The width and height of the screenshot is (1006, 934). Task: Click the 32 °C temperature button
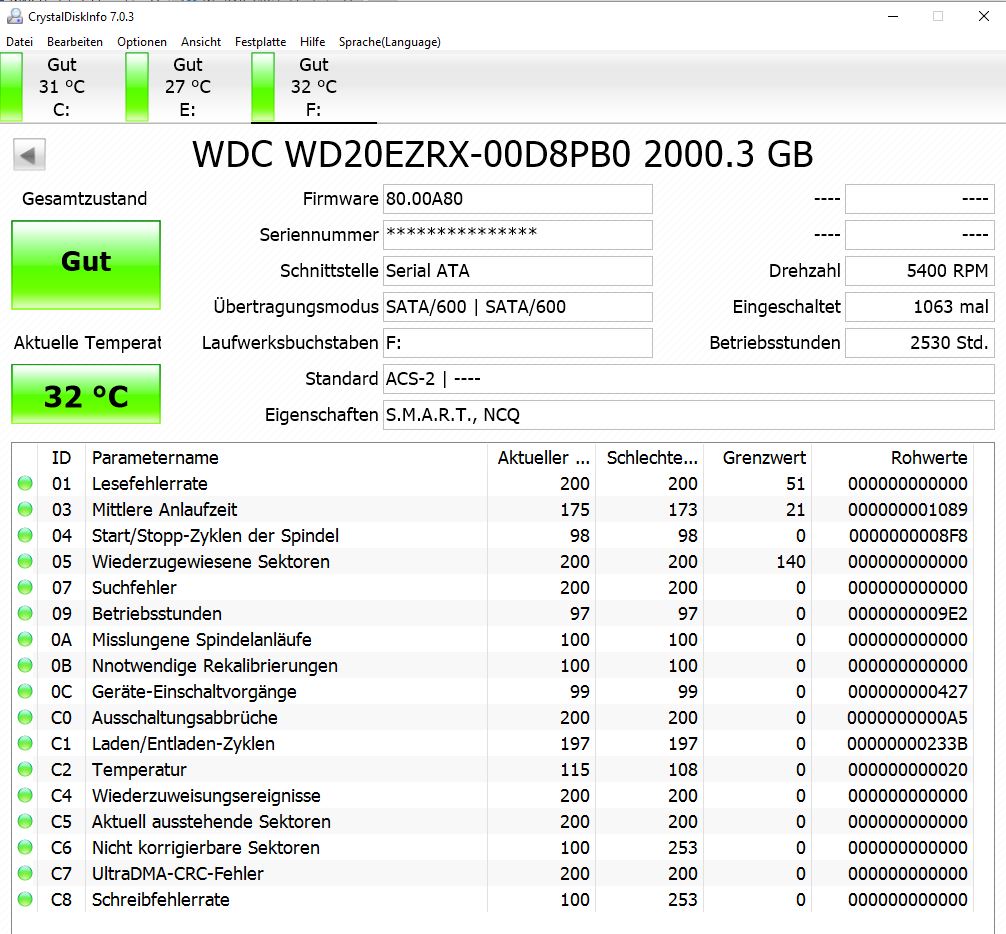pyautogui.click(x=86, y=394)
